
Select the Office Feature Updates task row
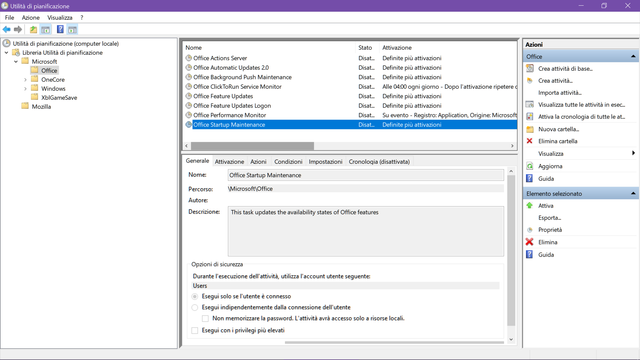point(350,96)
